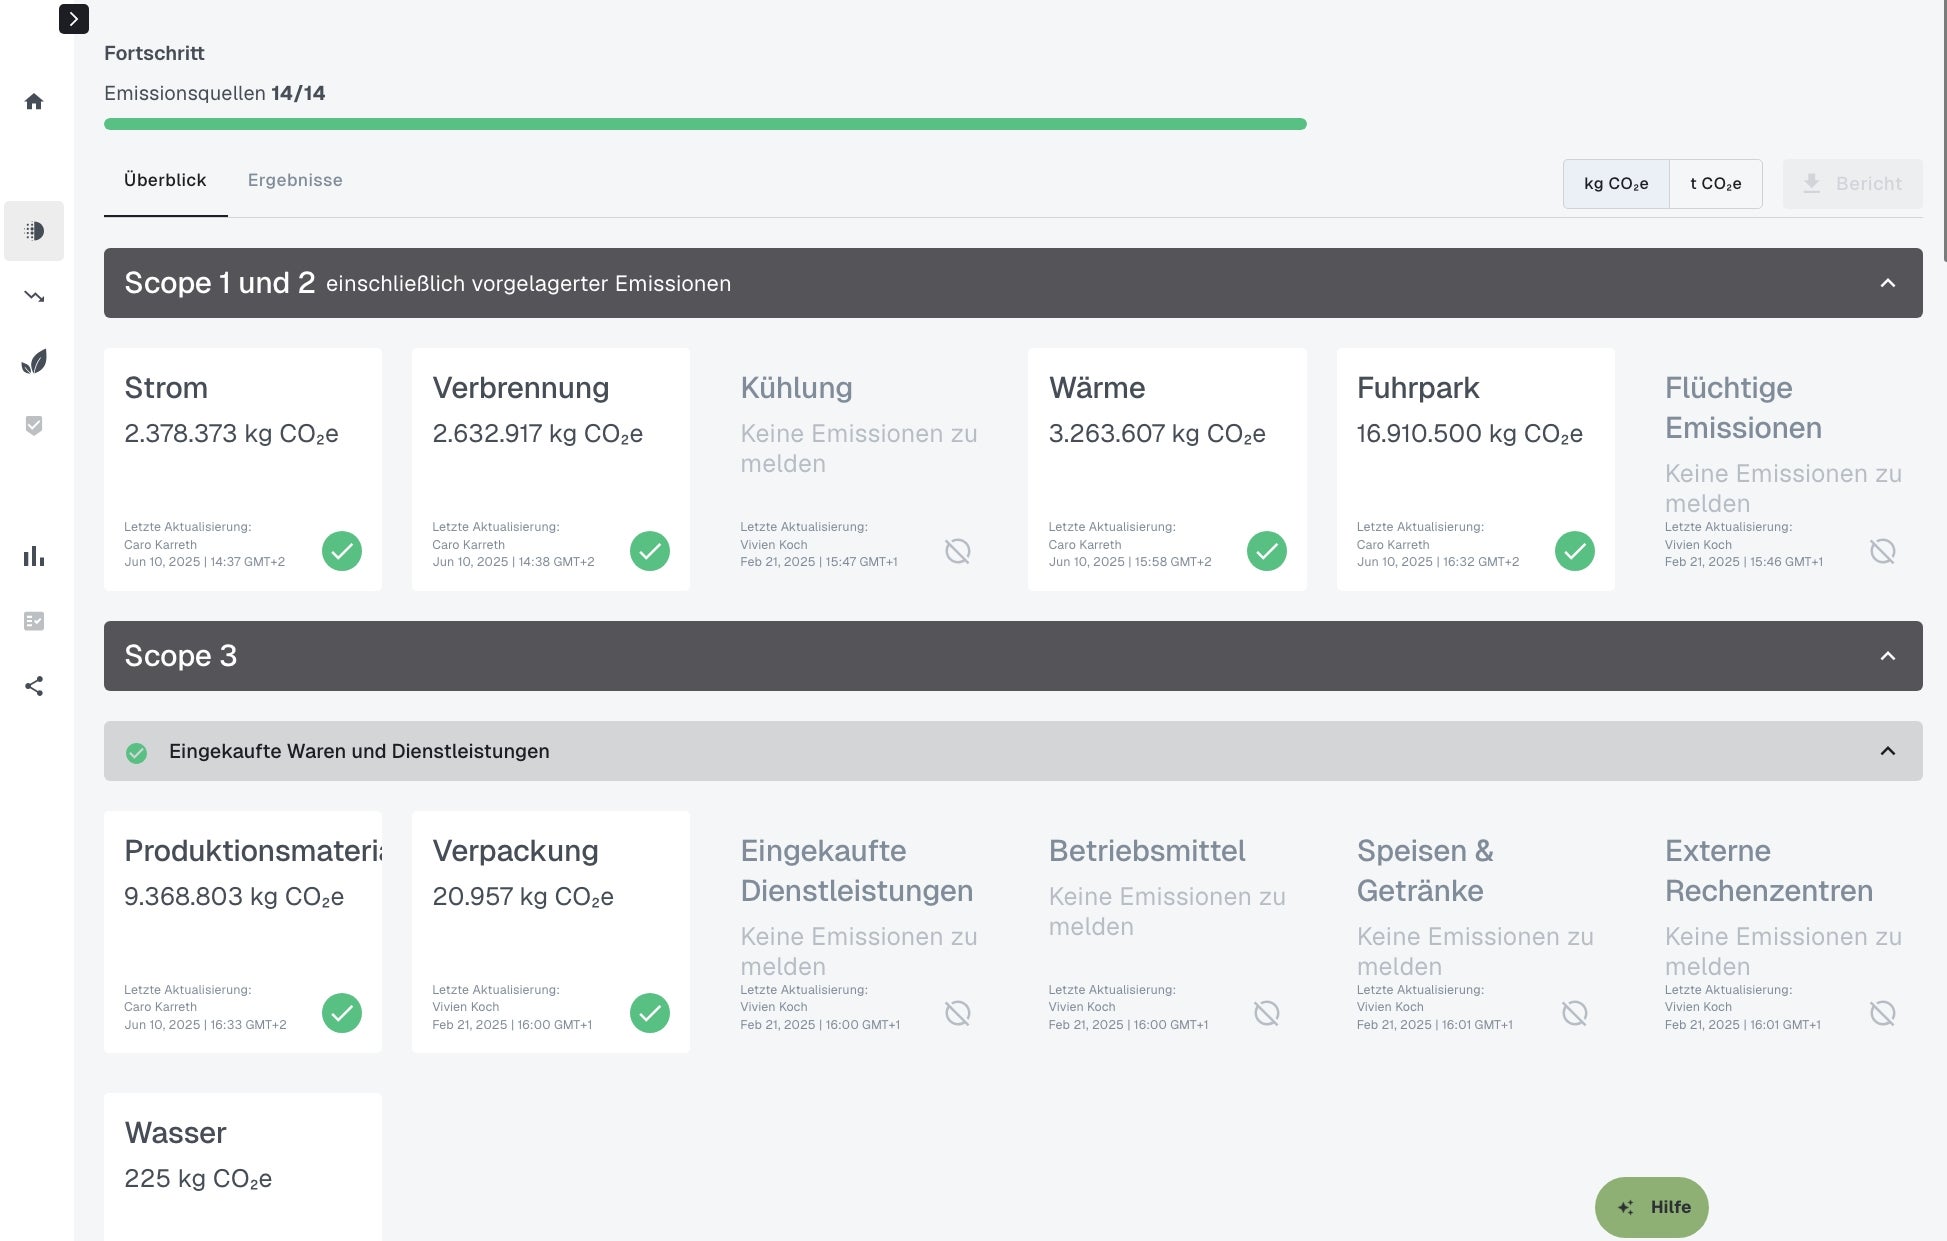Switch to the Ergebnisse tab
Viewport: 1947px width, 1241px height.
(295, 180)
